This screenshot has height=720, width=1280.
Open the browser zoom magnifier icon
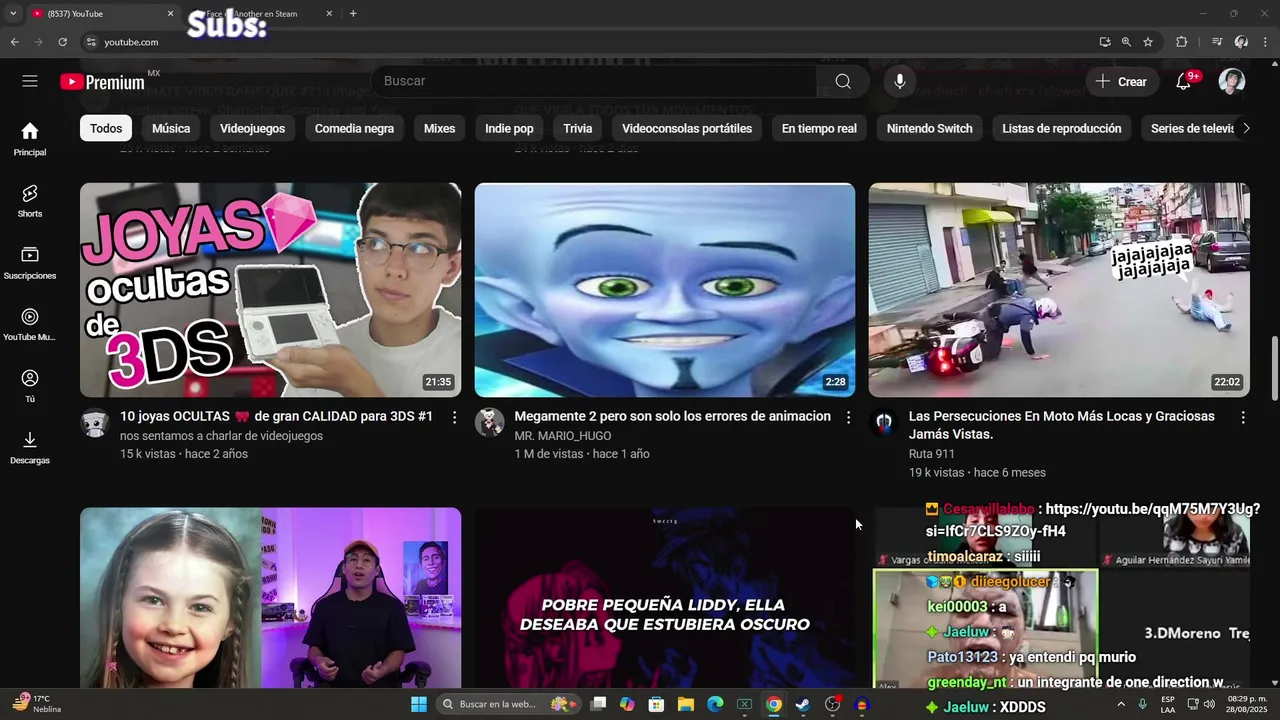pyautogui.click(x=1126, y=42)
